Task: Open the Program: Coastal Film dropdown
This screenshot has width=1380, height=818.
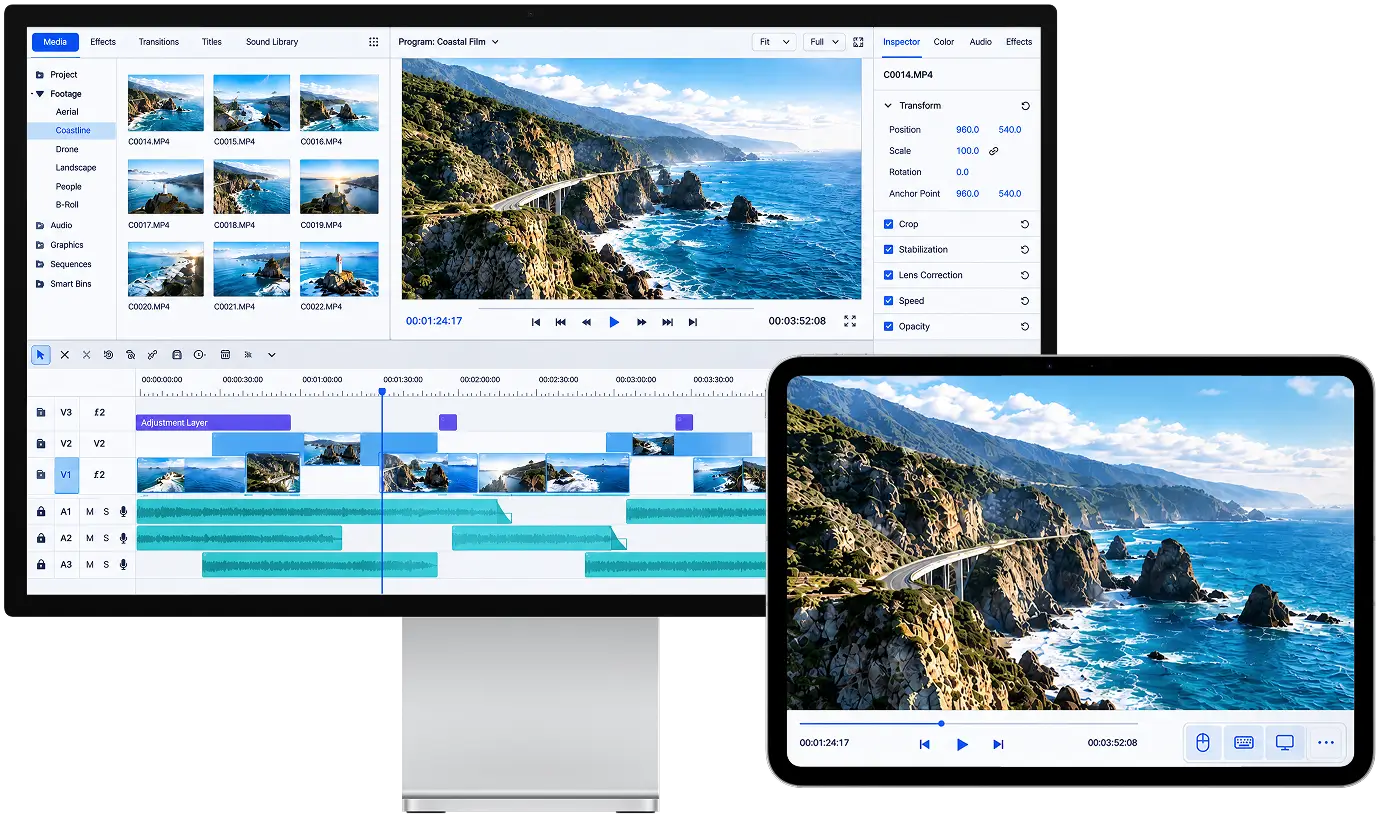Action: pyautogui.click(x=448, y=42)
